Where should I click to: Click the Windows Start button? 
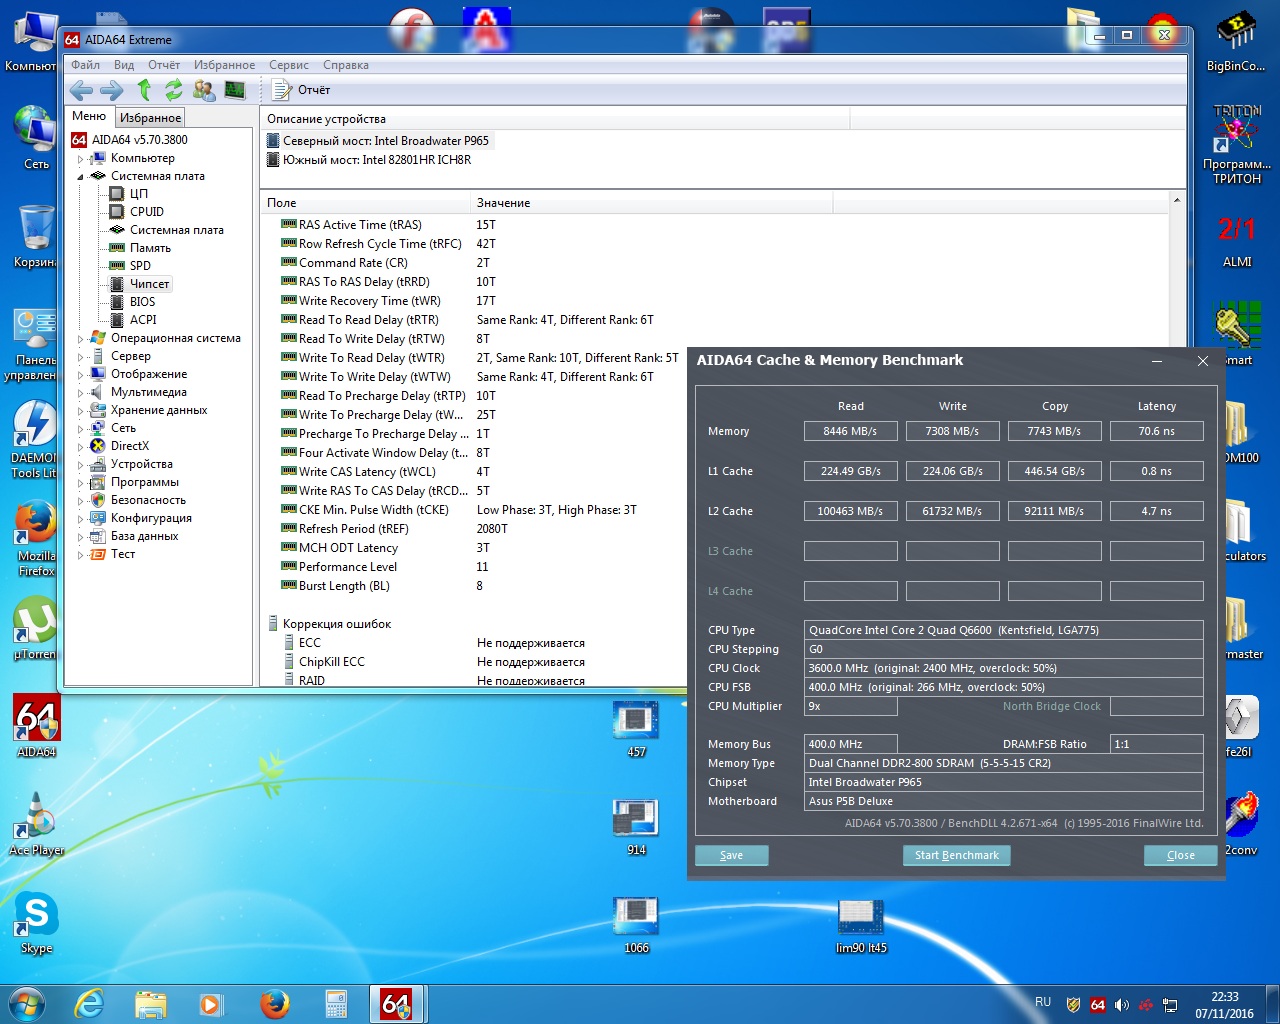tap(27, 1004)
